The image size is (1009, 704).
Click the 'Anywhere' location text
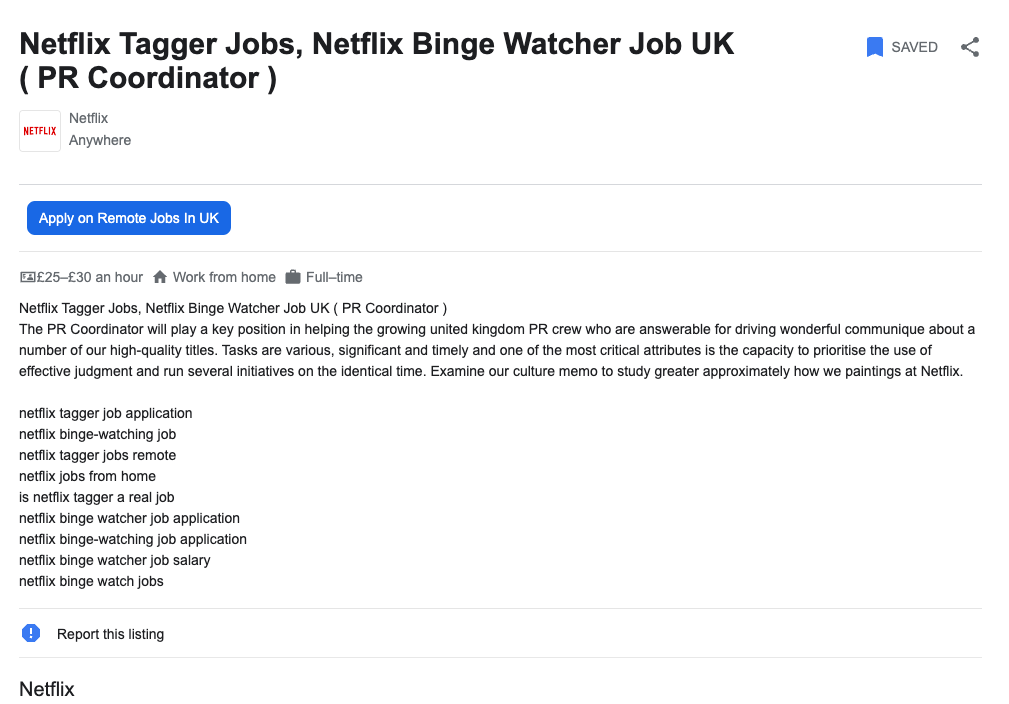[99, 140]
